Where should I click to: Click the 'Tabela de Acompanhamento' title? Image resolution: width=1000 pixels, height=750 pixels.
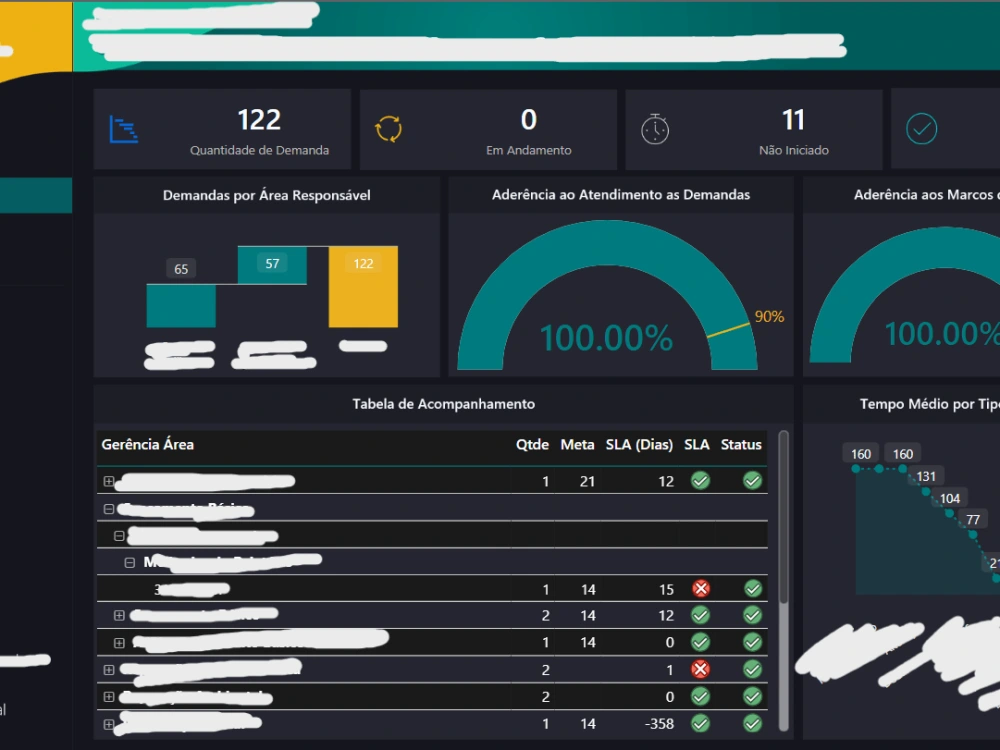(x=444, y=404)
